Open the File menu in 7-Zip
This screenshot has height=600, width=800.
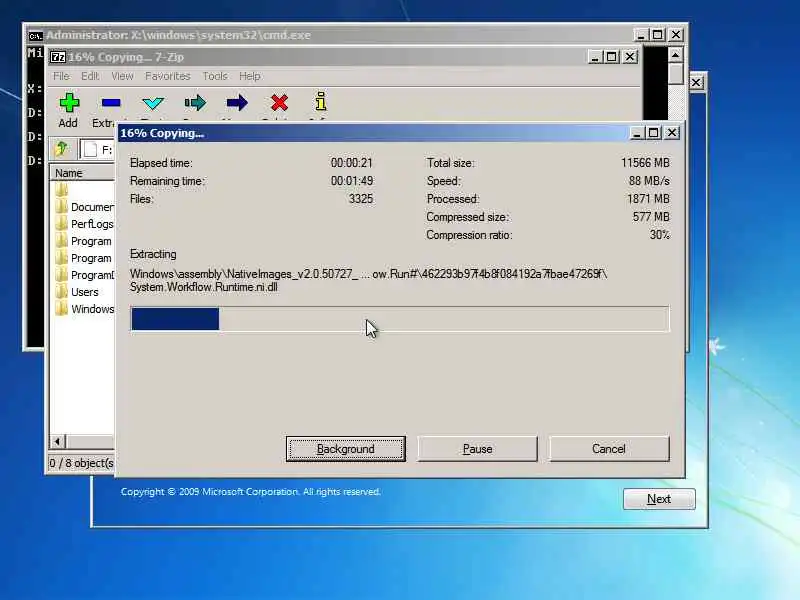61,76
